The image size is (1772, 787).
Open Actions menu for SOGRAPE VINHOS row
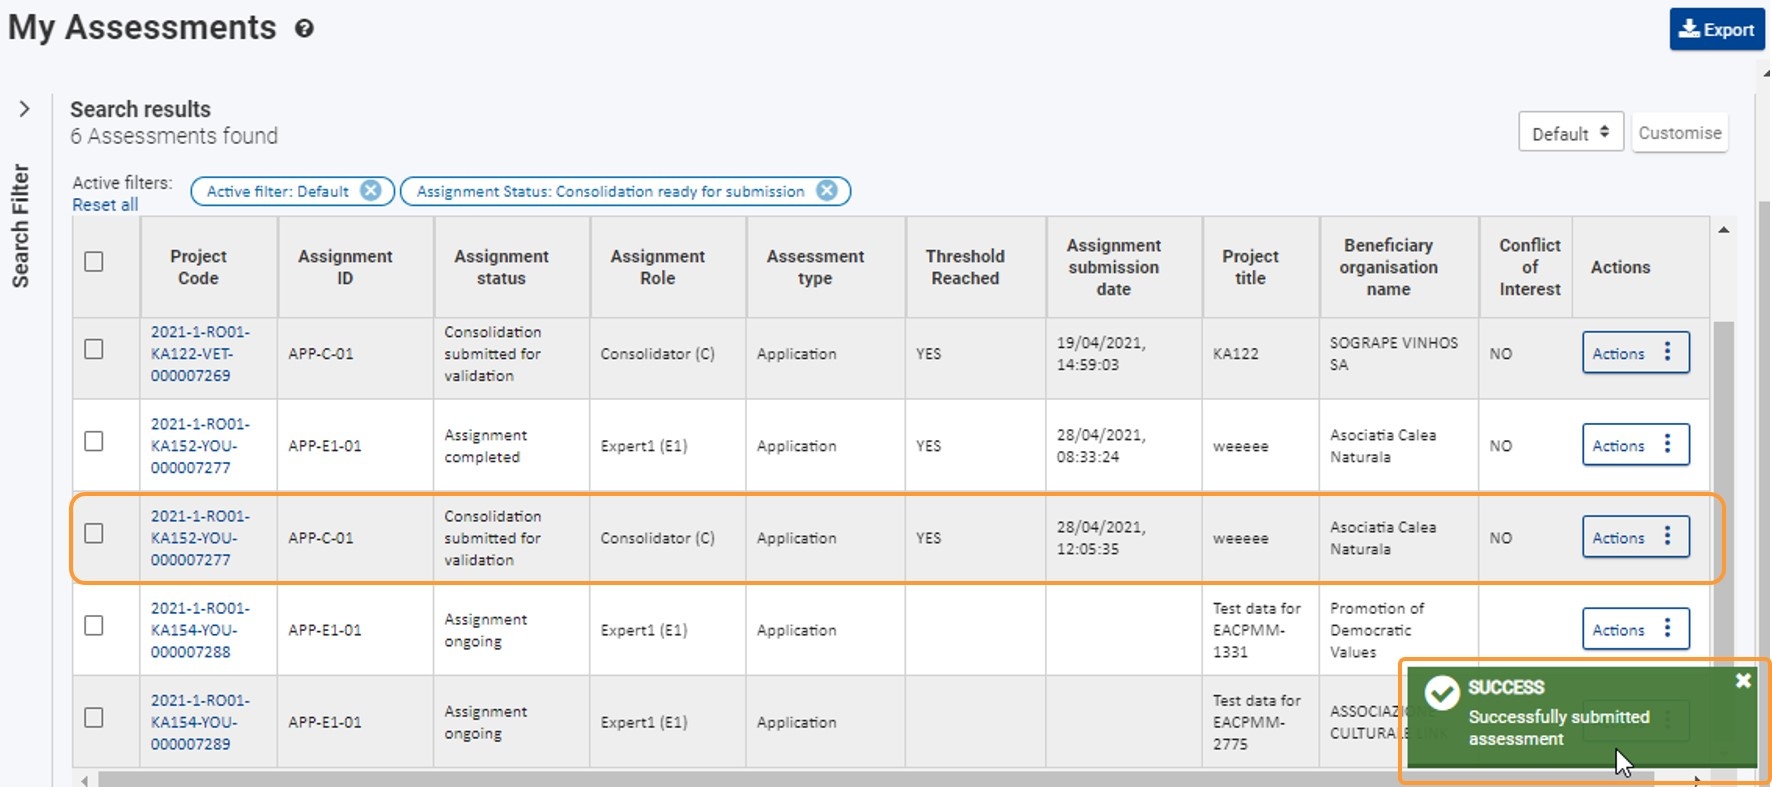tap(1635, 353)
